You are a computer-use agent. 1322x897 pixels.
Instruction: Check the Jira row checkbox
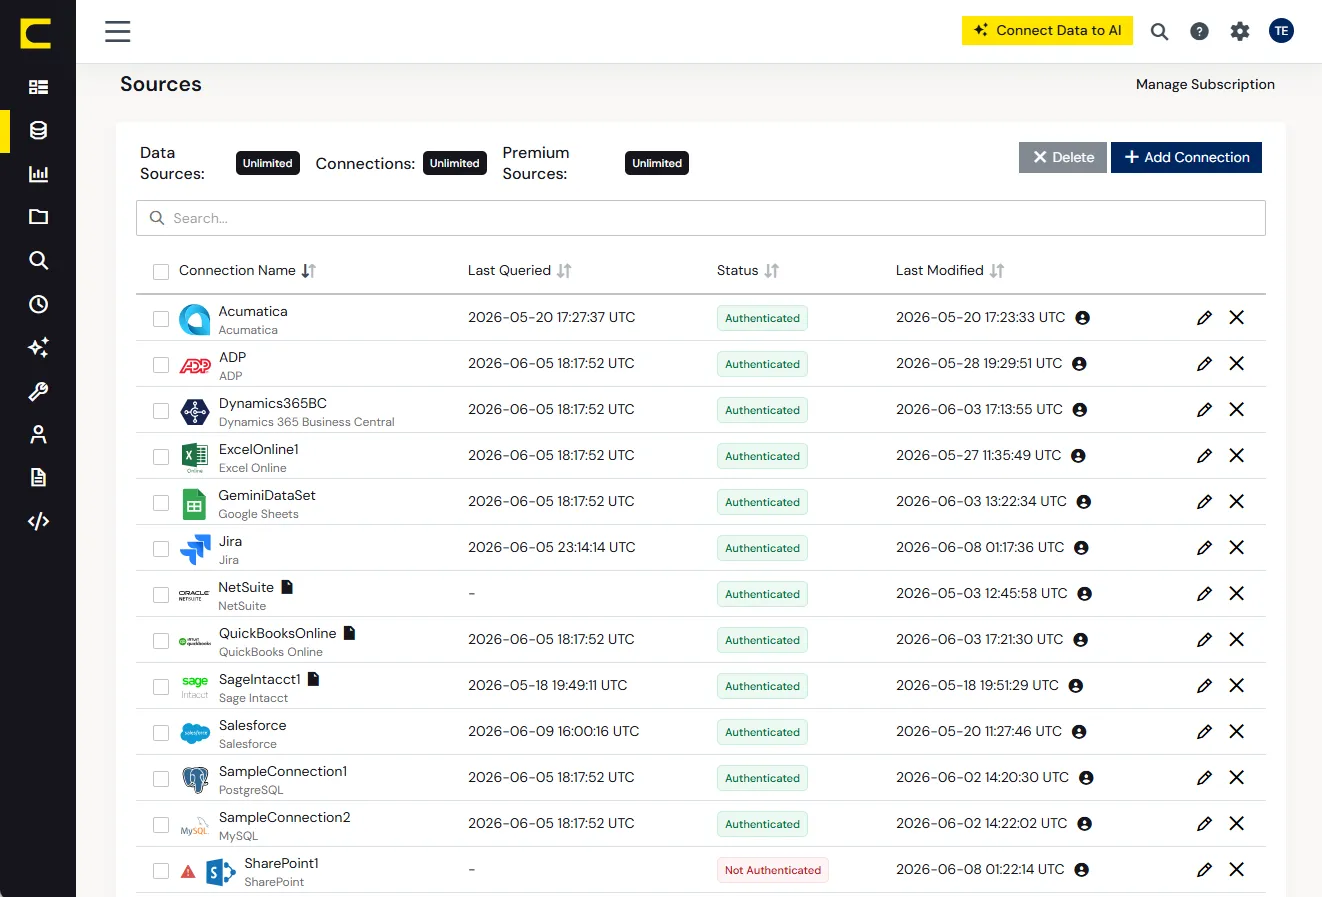point(161,549)
